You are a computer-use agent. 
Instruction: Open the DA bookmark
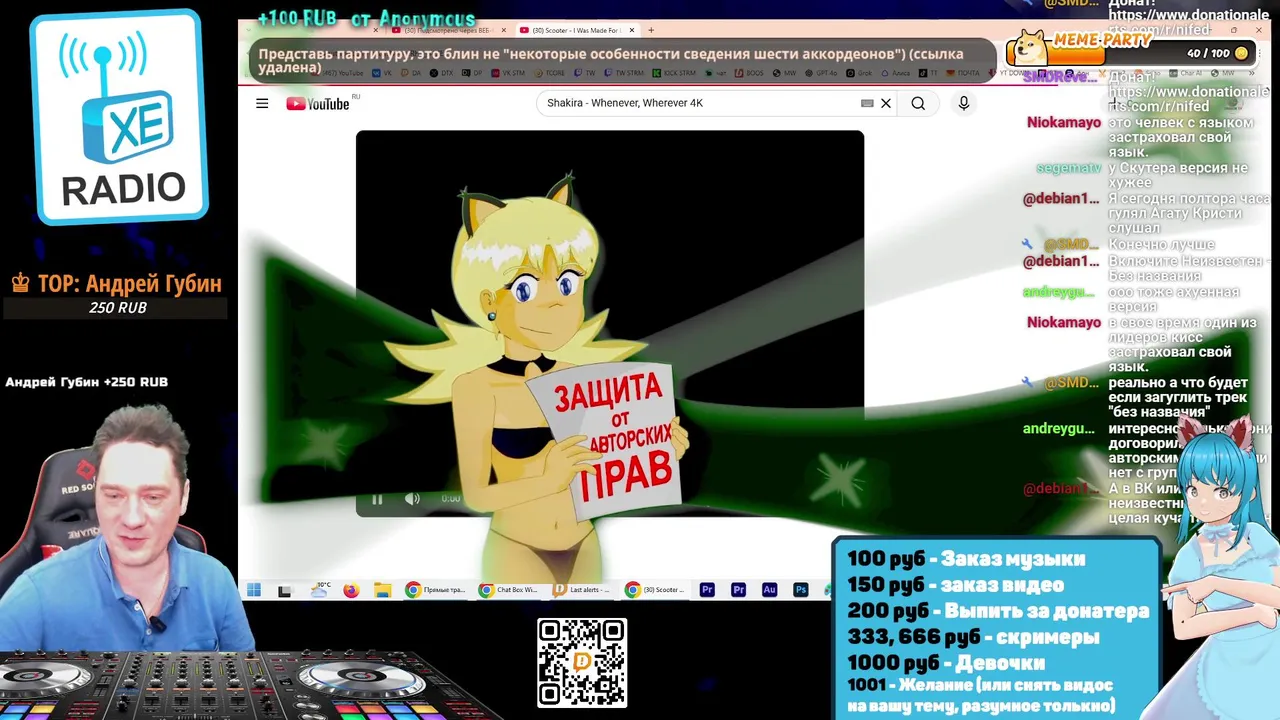click(x=411, y=72)
